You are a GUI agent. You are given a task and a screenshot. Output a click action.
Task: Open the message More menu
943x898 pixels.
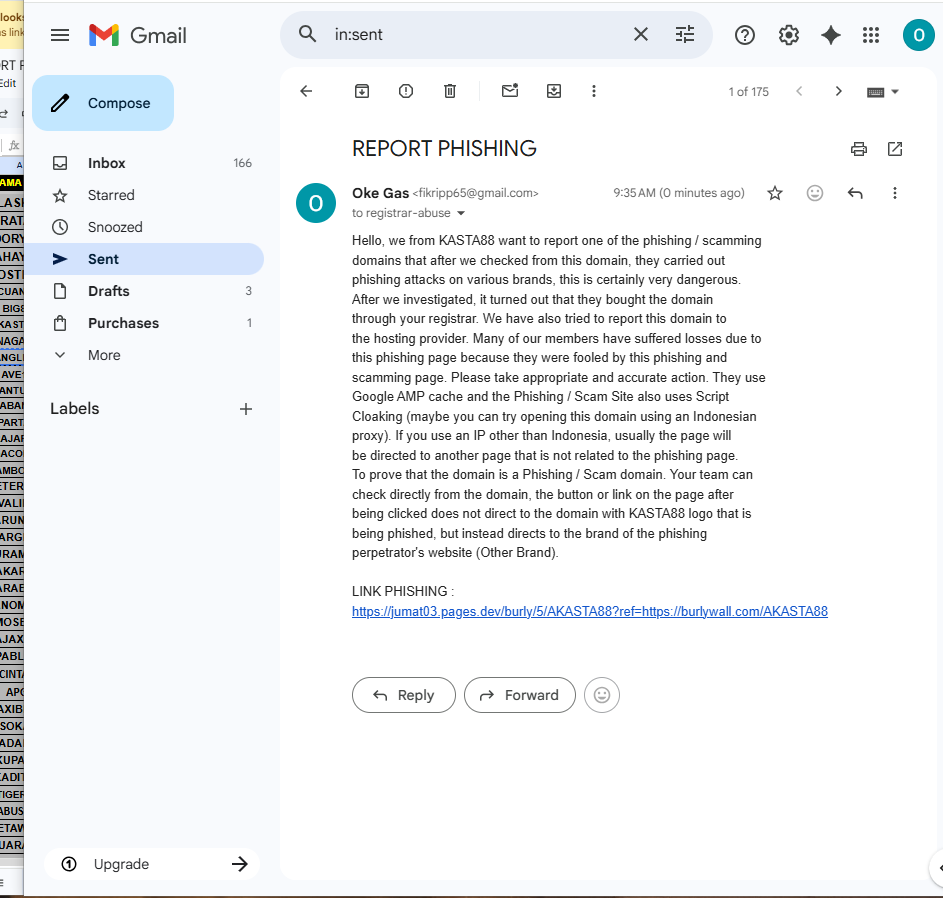coord(895,193)
